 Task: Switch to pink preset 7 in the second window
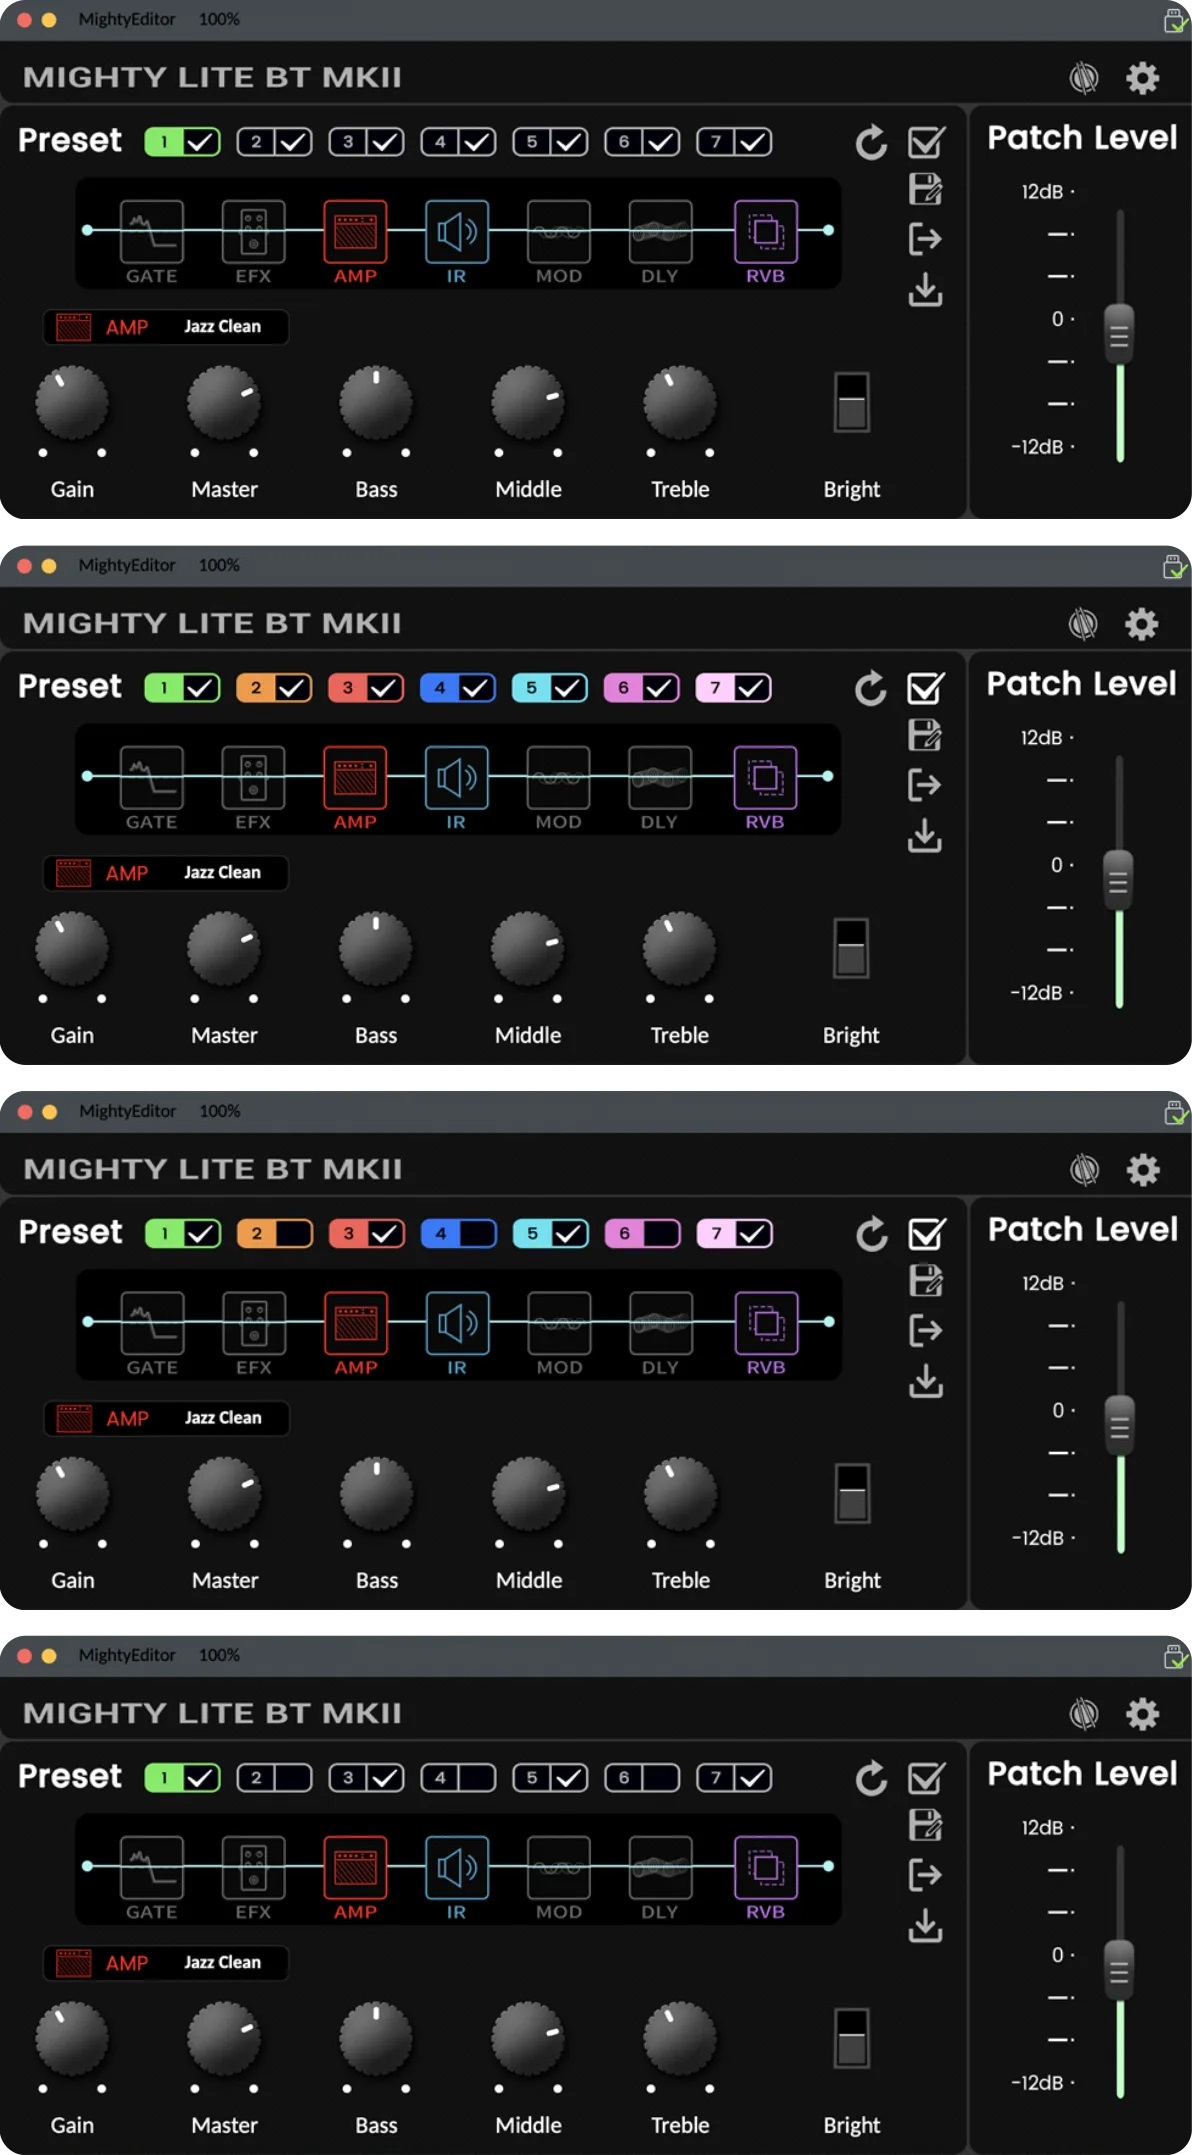[x=715, y=688]
